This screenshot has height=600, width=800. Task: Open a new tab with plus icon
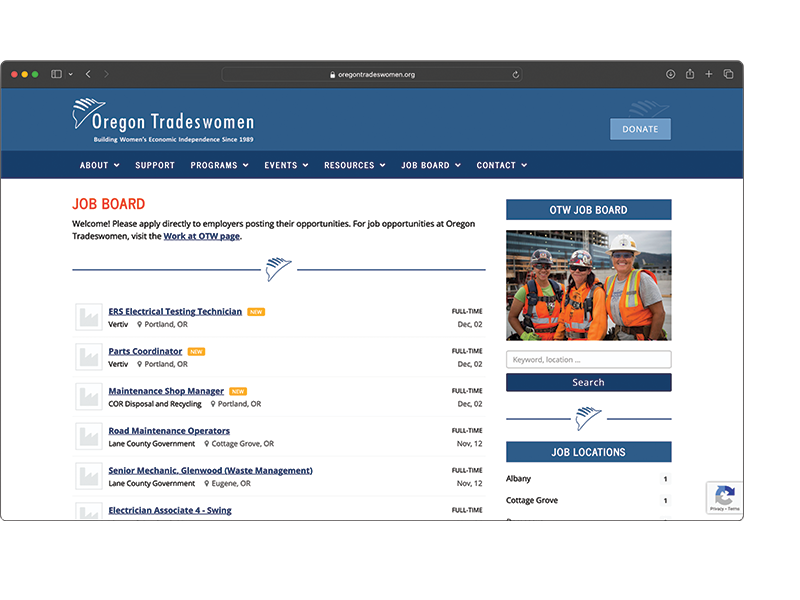point(709,74)
